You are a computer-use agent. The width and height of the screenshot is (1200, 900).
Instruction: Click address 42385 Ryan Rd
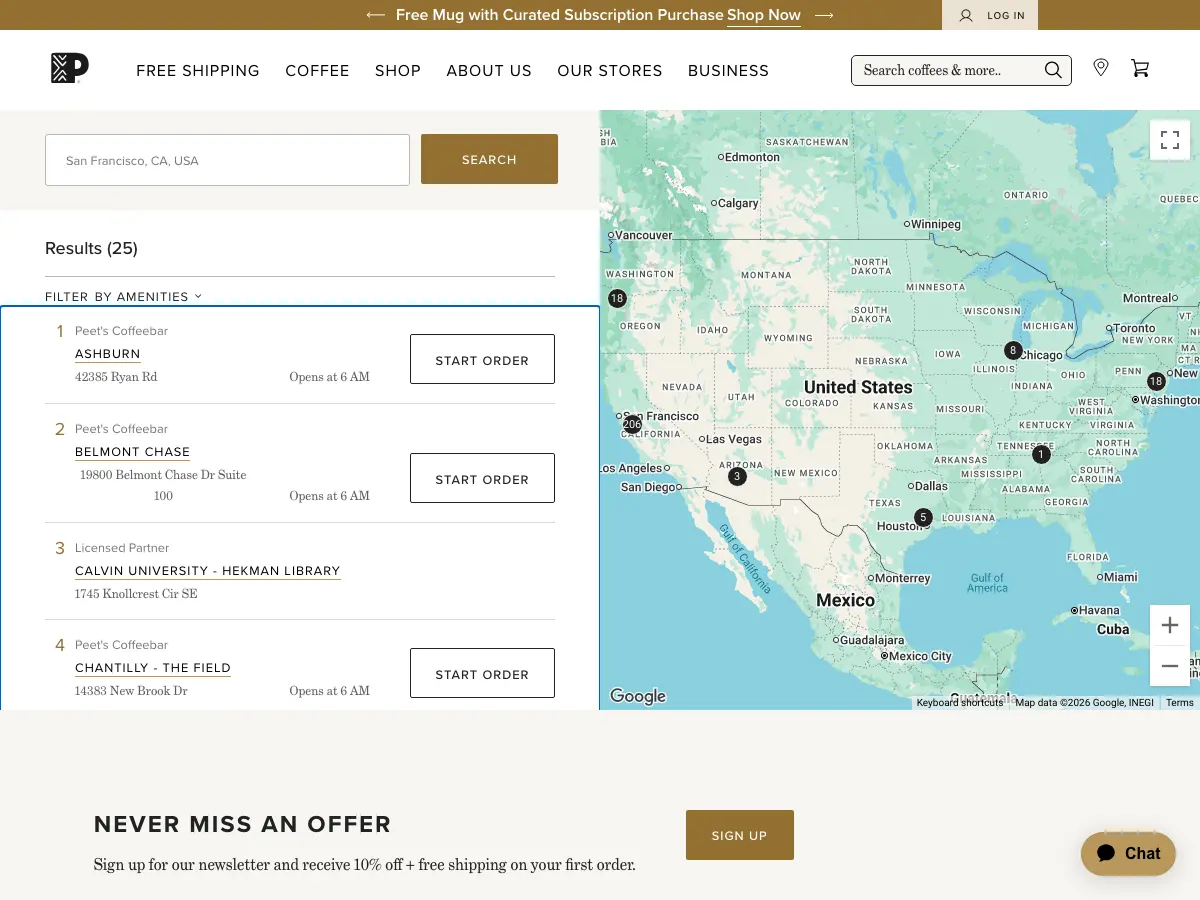coord(116,377)
